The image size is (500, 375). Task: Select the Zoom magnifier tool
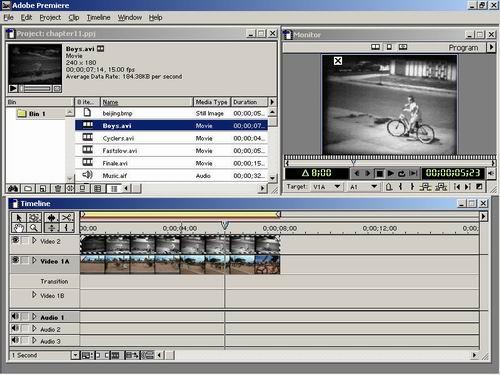(34, 228)
